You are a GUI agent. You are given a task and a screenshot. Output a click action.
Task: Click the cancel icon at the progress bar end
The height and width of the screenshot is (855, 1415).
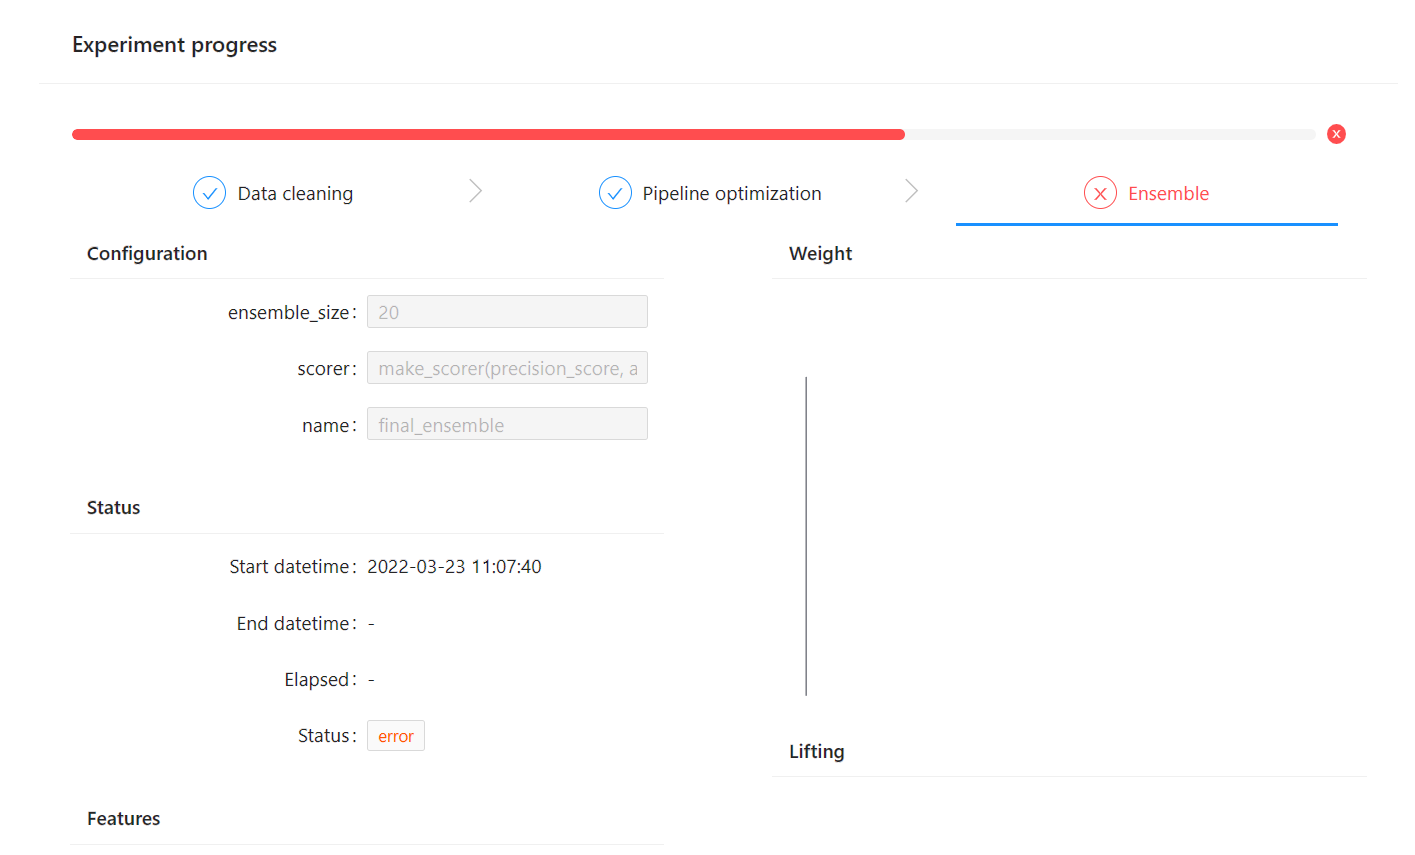(1336, 133)
